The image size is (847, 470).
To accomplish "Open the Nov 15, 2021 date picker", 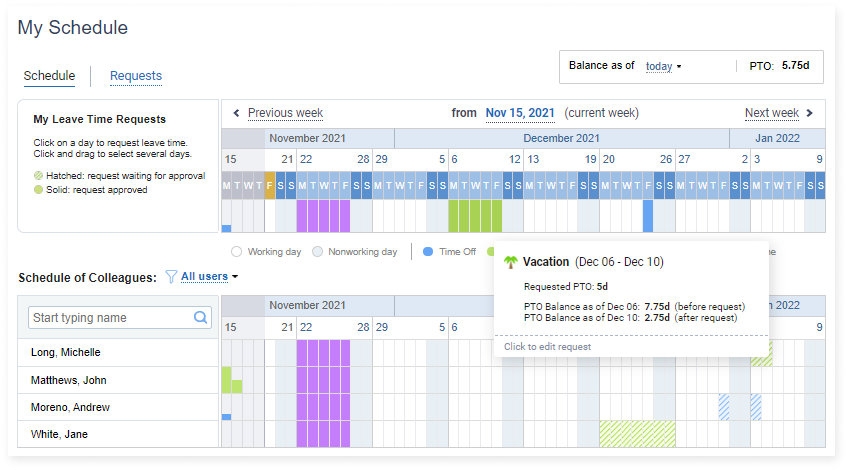I will click(x=520, y=113).
